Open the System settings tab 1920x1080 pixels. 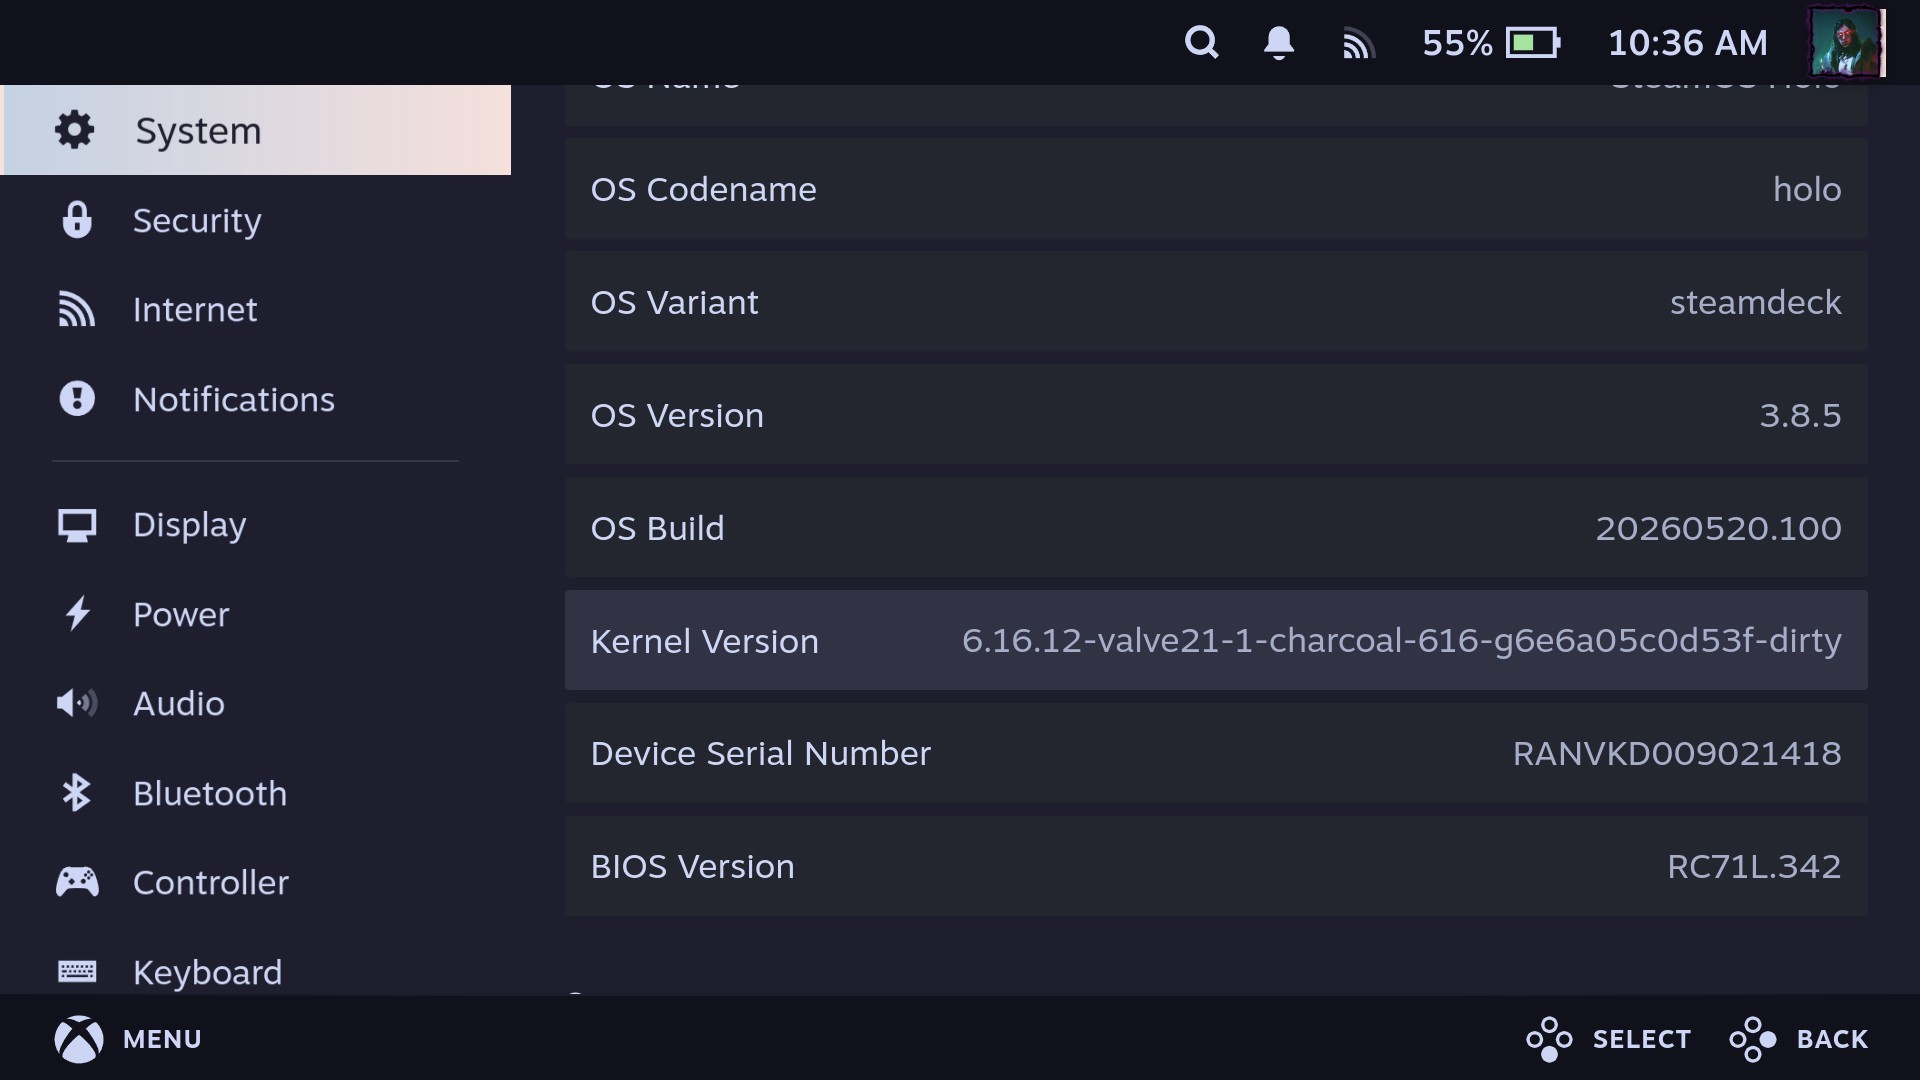256,130
